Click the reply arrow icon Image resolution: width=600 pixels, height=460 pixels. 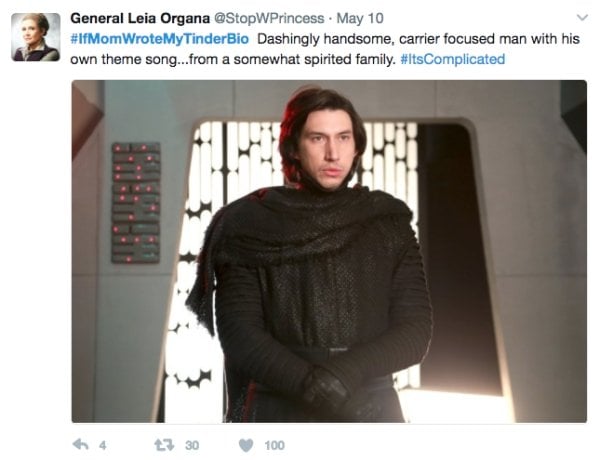(81, 445)
